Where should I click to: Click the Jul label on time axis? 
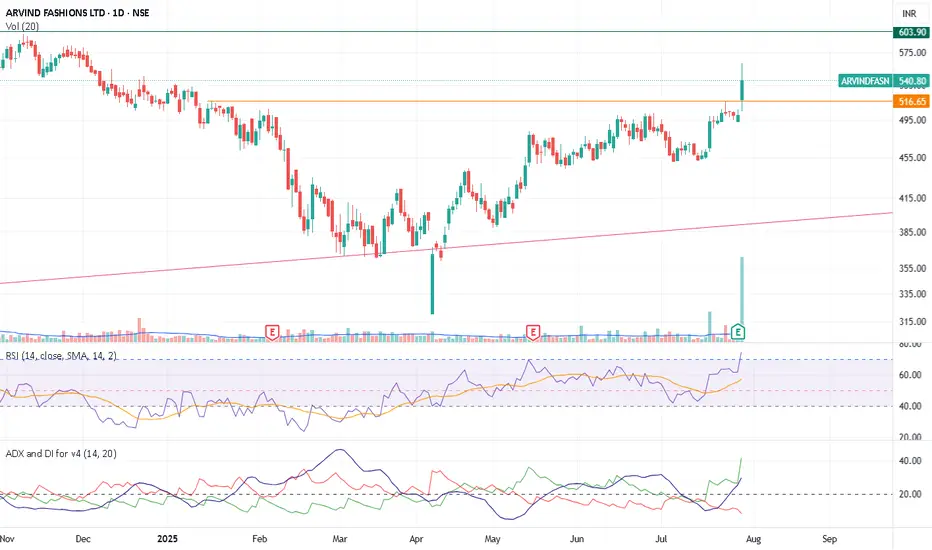(x=661, y=539)
